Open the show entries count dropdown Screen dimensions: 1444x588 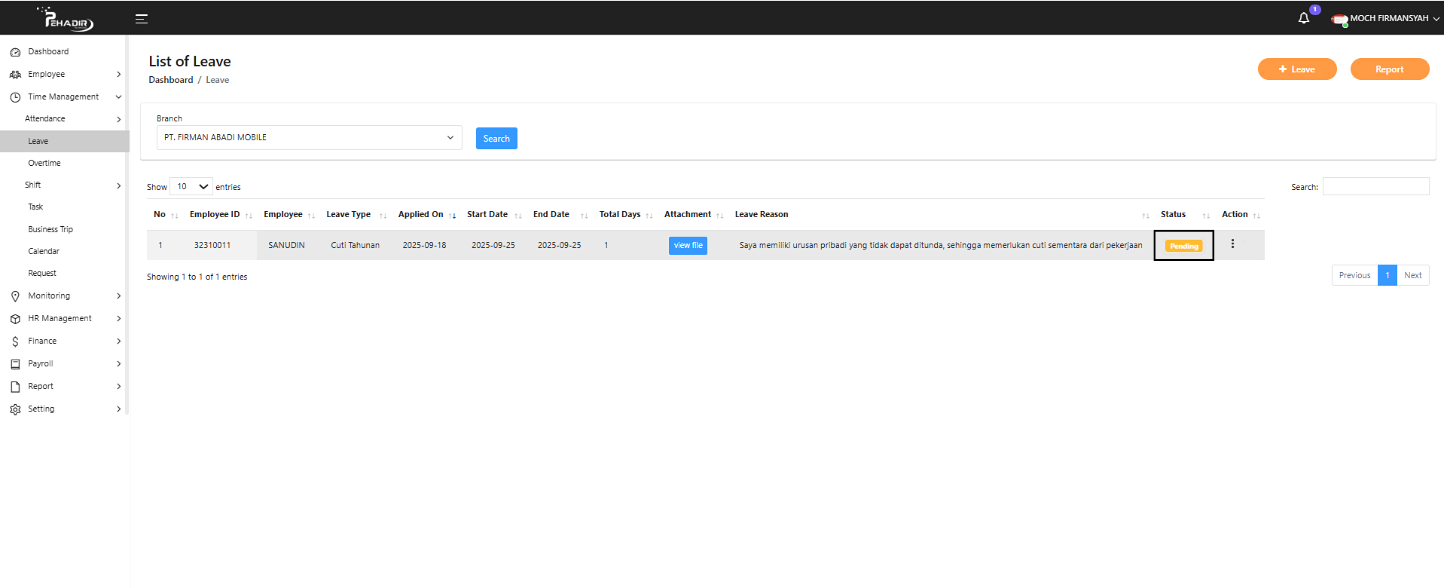(191, 187)
